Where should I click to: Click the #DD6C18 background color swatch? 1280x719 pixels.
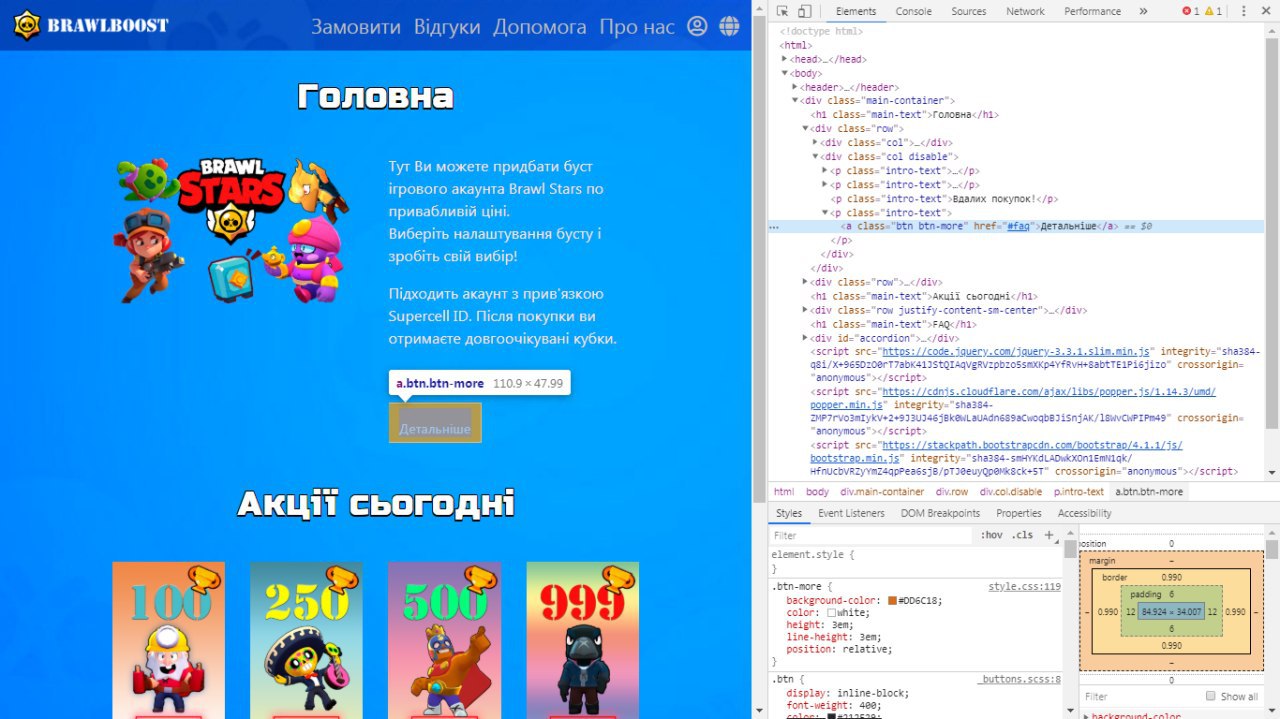pyautogui.click(x=892, y=600)
